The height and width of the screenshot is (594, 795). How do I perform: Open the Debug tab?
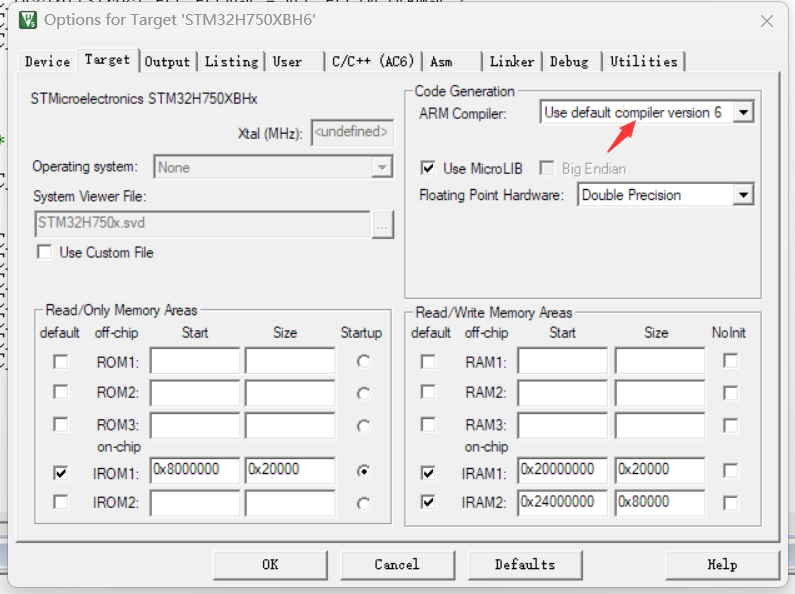(570, 62)
